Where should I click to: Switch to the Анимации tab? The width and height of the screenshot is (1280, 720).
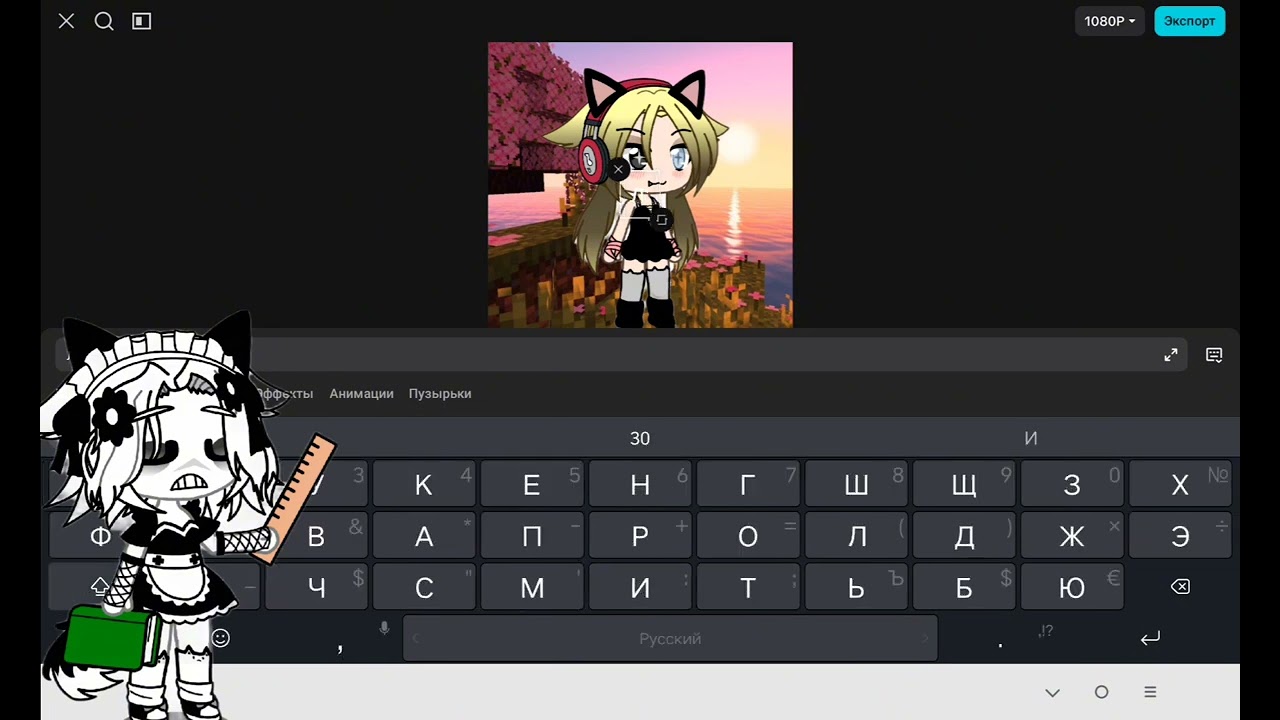click(361, 394)
